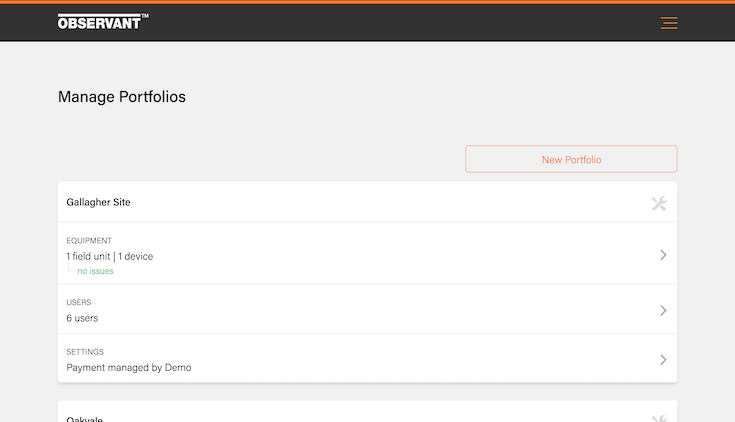Click the trademark symbol beside the logo
735x422 pixels.
pyautogui.click(x=145, y=16)
